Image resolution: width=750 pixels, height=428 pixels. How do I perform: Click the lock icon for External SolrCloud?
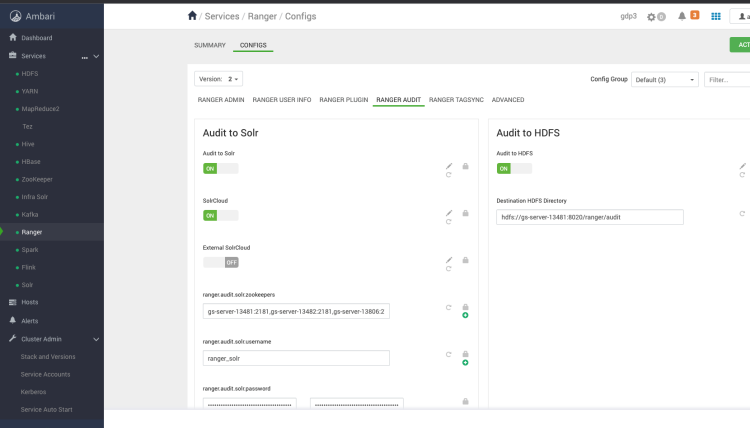[465, 260]
